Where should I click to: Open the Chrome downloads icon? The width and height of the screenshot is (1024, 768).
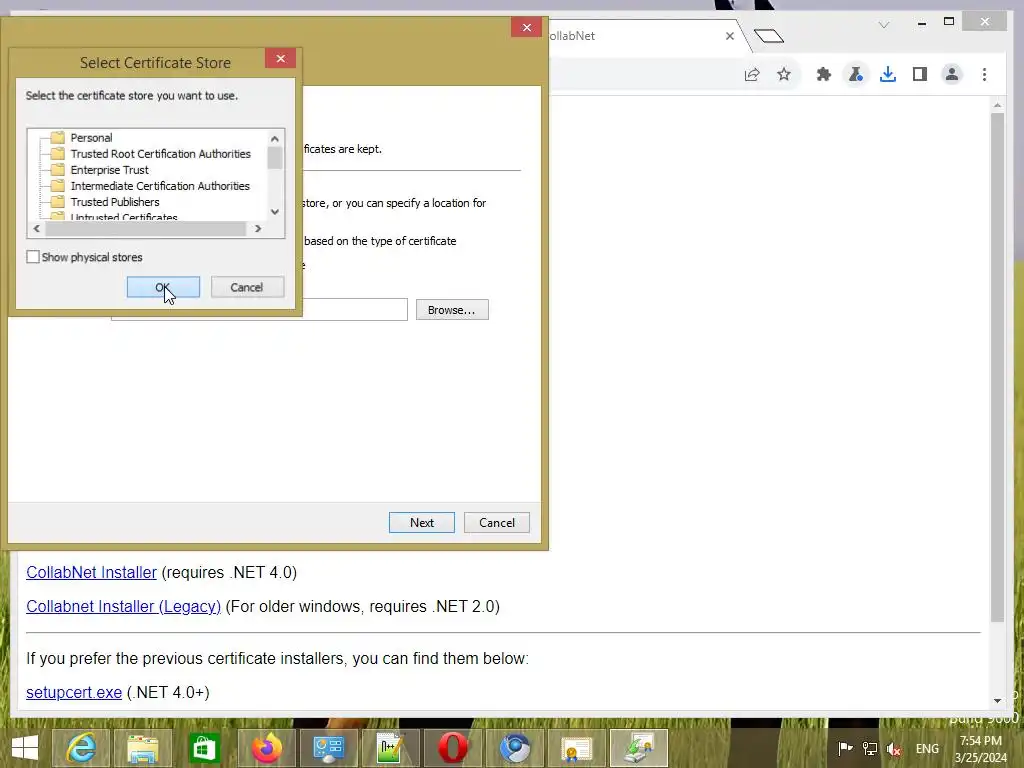(x=888, y=74)
